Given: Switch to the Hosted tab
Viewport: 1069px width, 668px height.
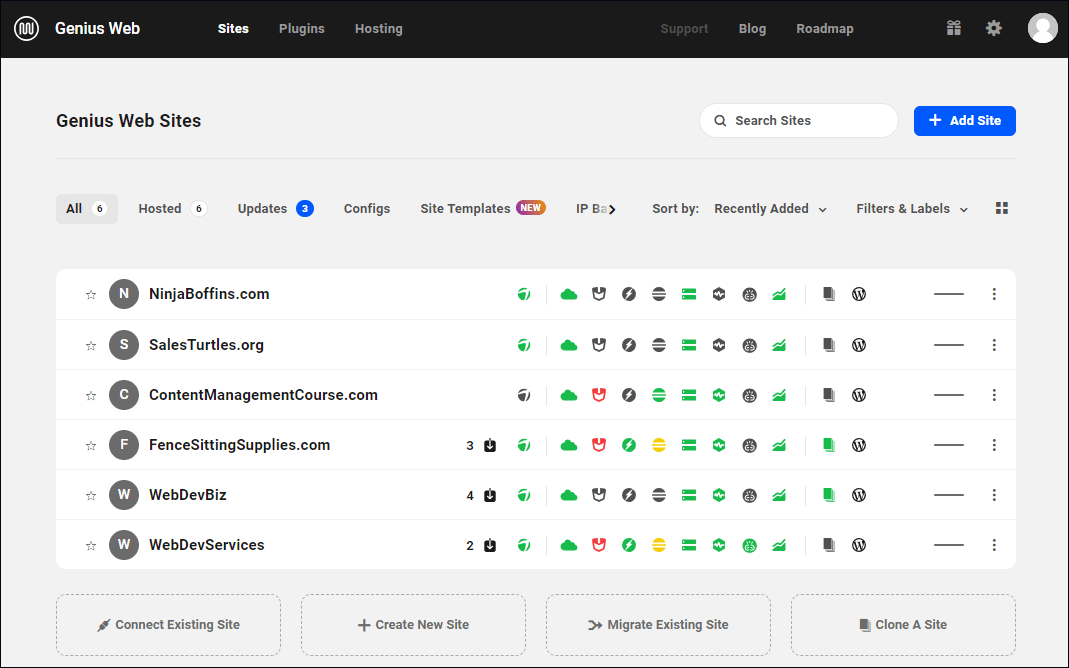Looking at the screenshot, I should (172, 209).
